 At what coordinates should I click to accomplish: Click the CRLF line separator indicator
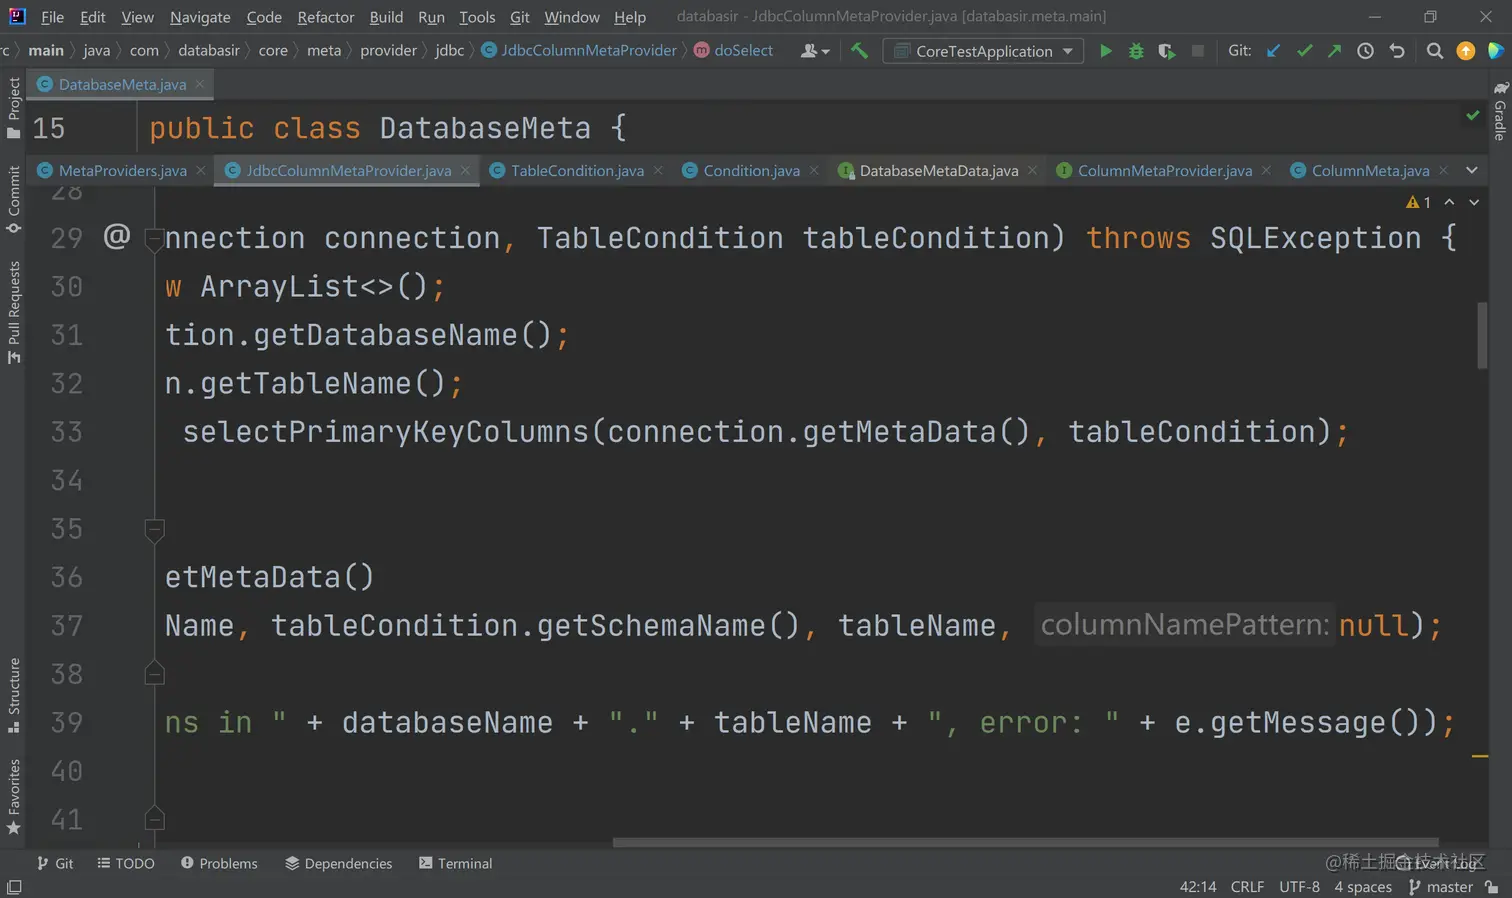pyautogui.click(x=1247, y=887)
